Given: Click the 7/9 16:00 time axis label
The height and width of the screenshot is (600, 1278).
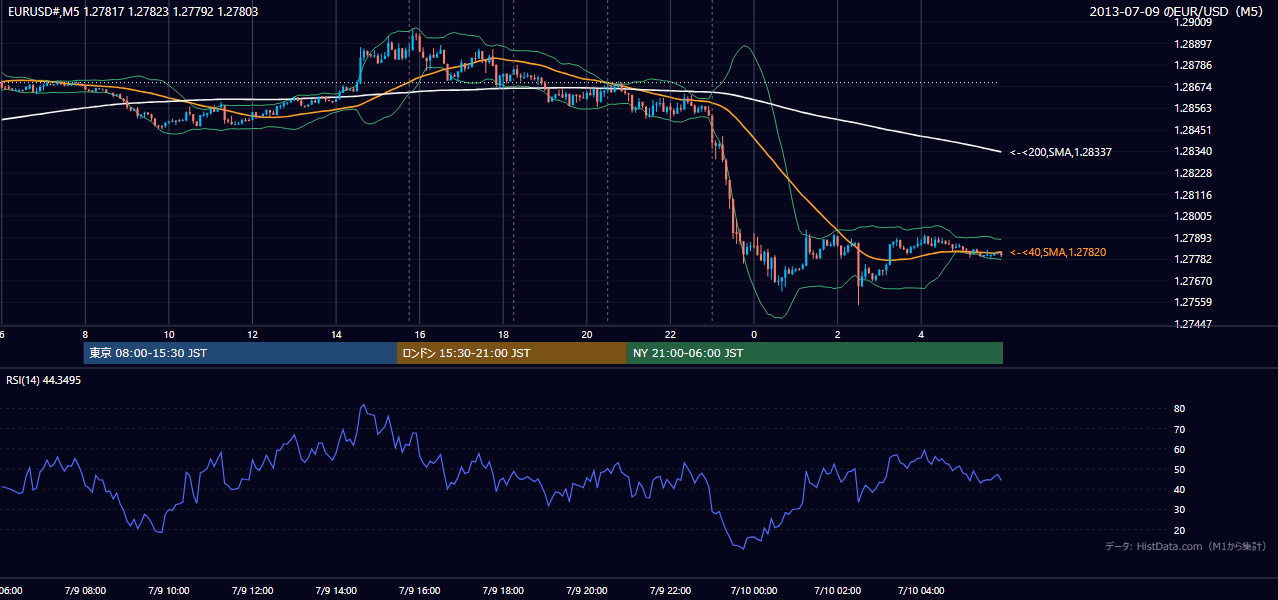Looking at the screenshot, I should tap(420, 590).
